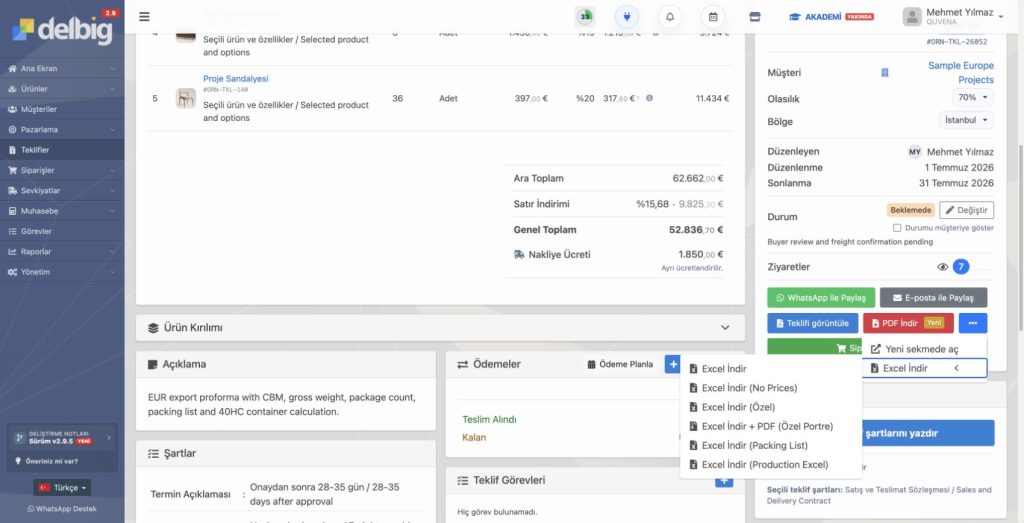Image resolution: width=1024 pixels, height=523 pixels.
Task: Open Görevler in the sidebar
Action: point(62,231)
